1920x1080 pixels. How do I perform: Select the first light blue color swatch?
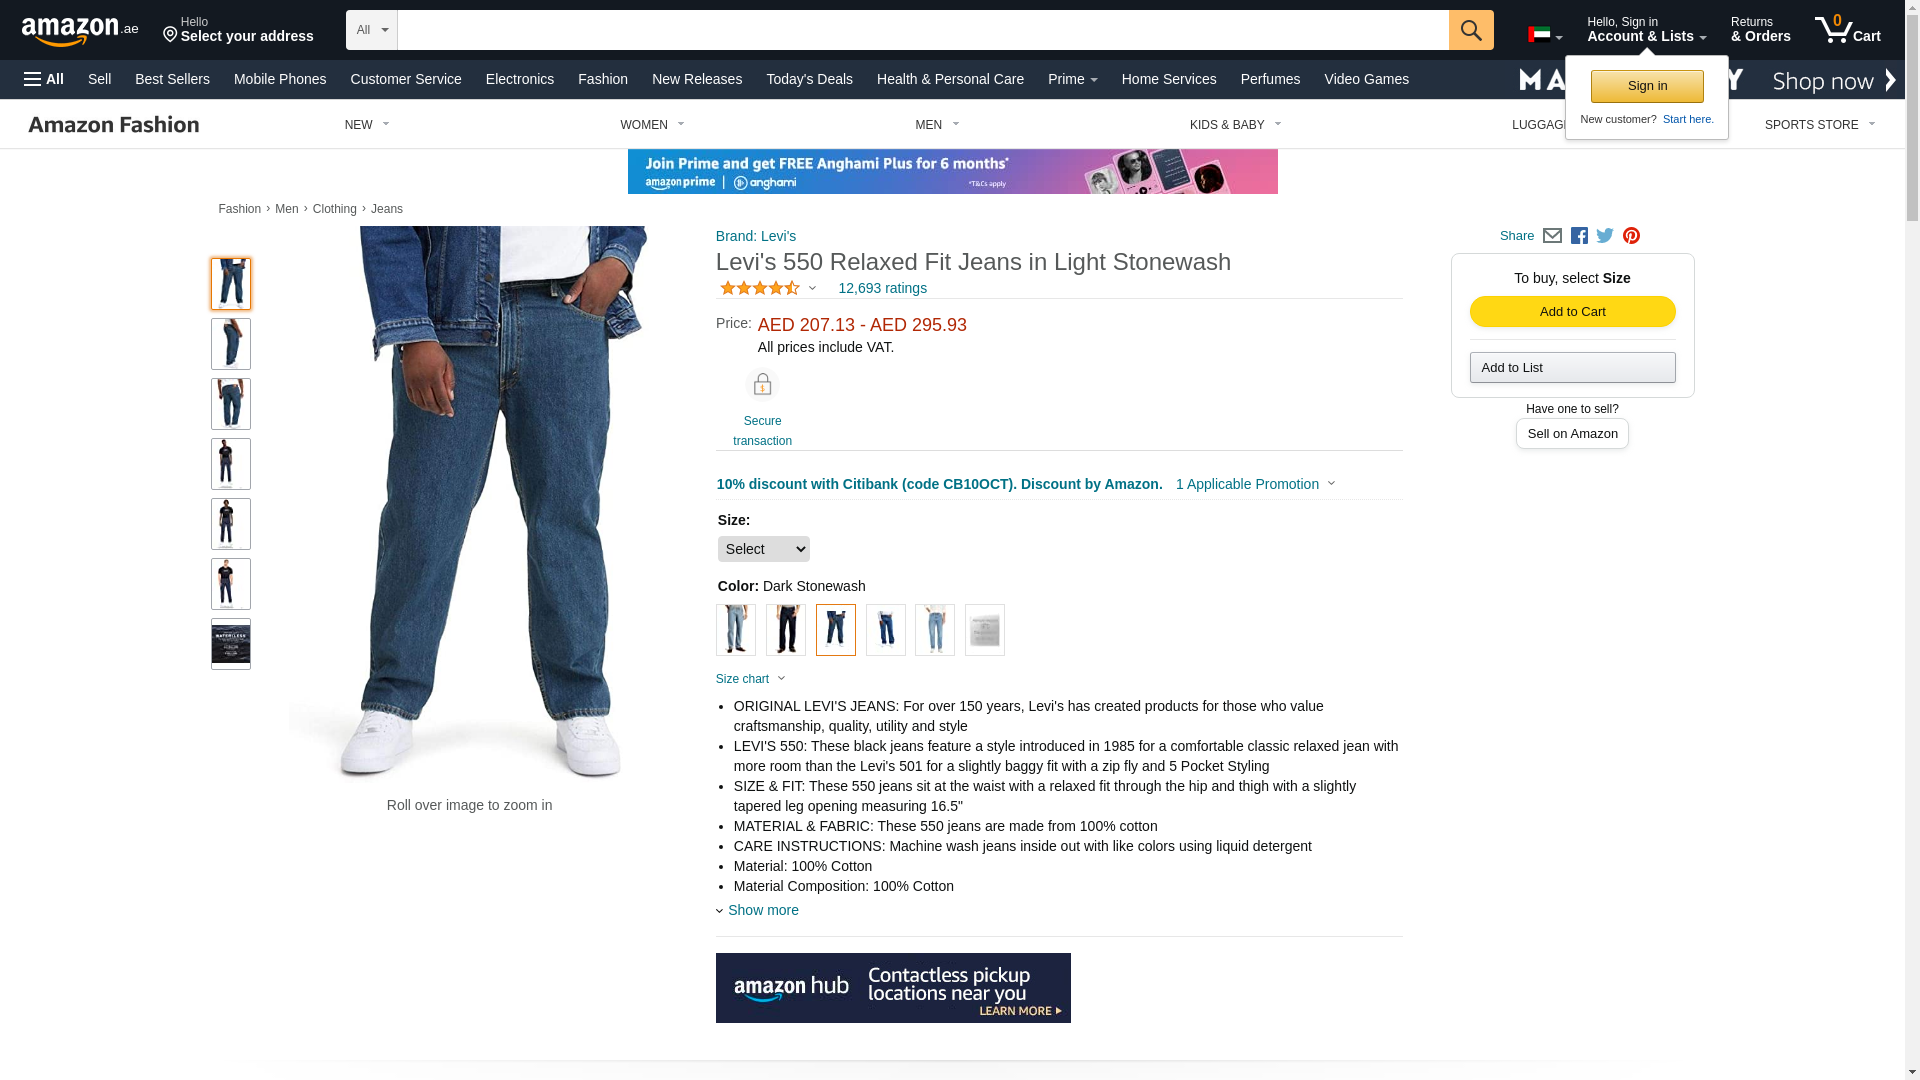click(x=736, y=630)
